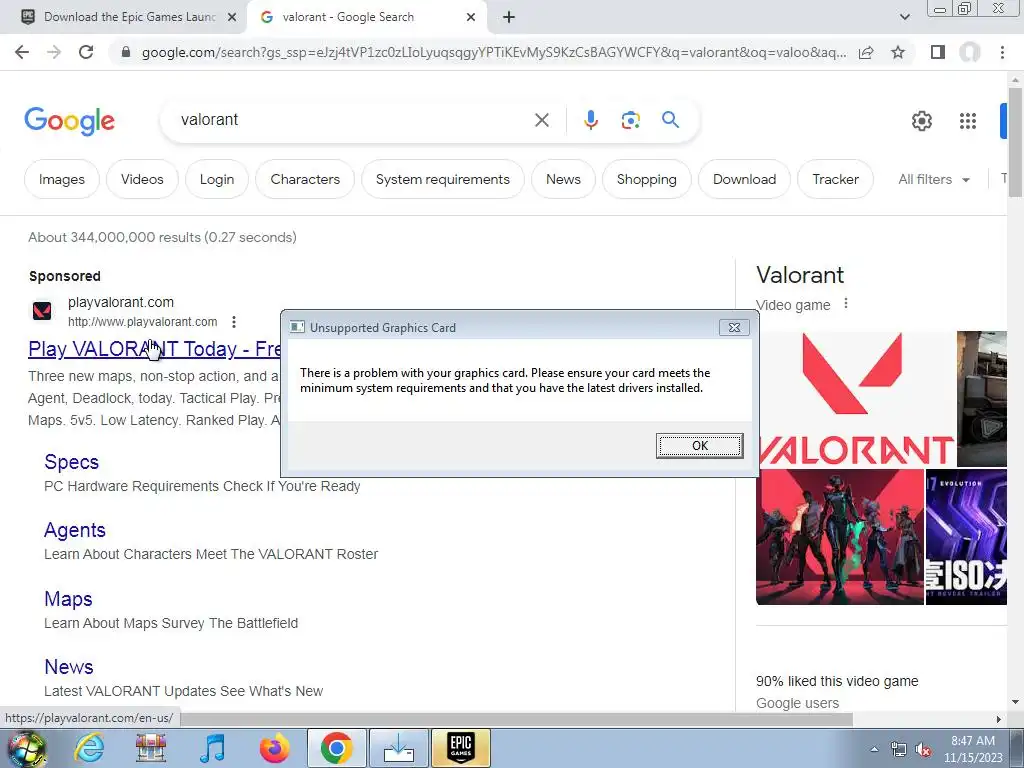
Task: Click the address bar URL
Action: (x=493, y=52)
